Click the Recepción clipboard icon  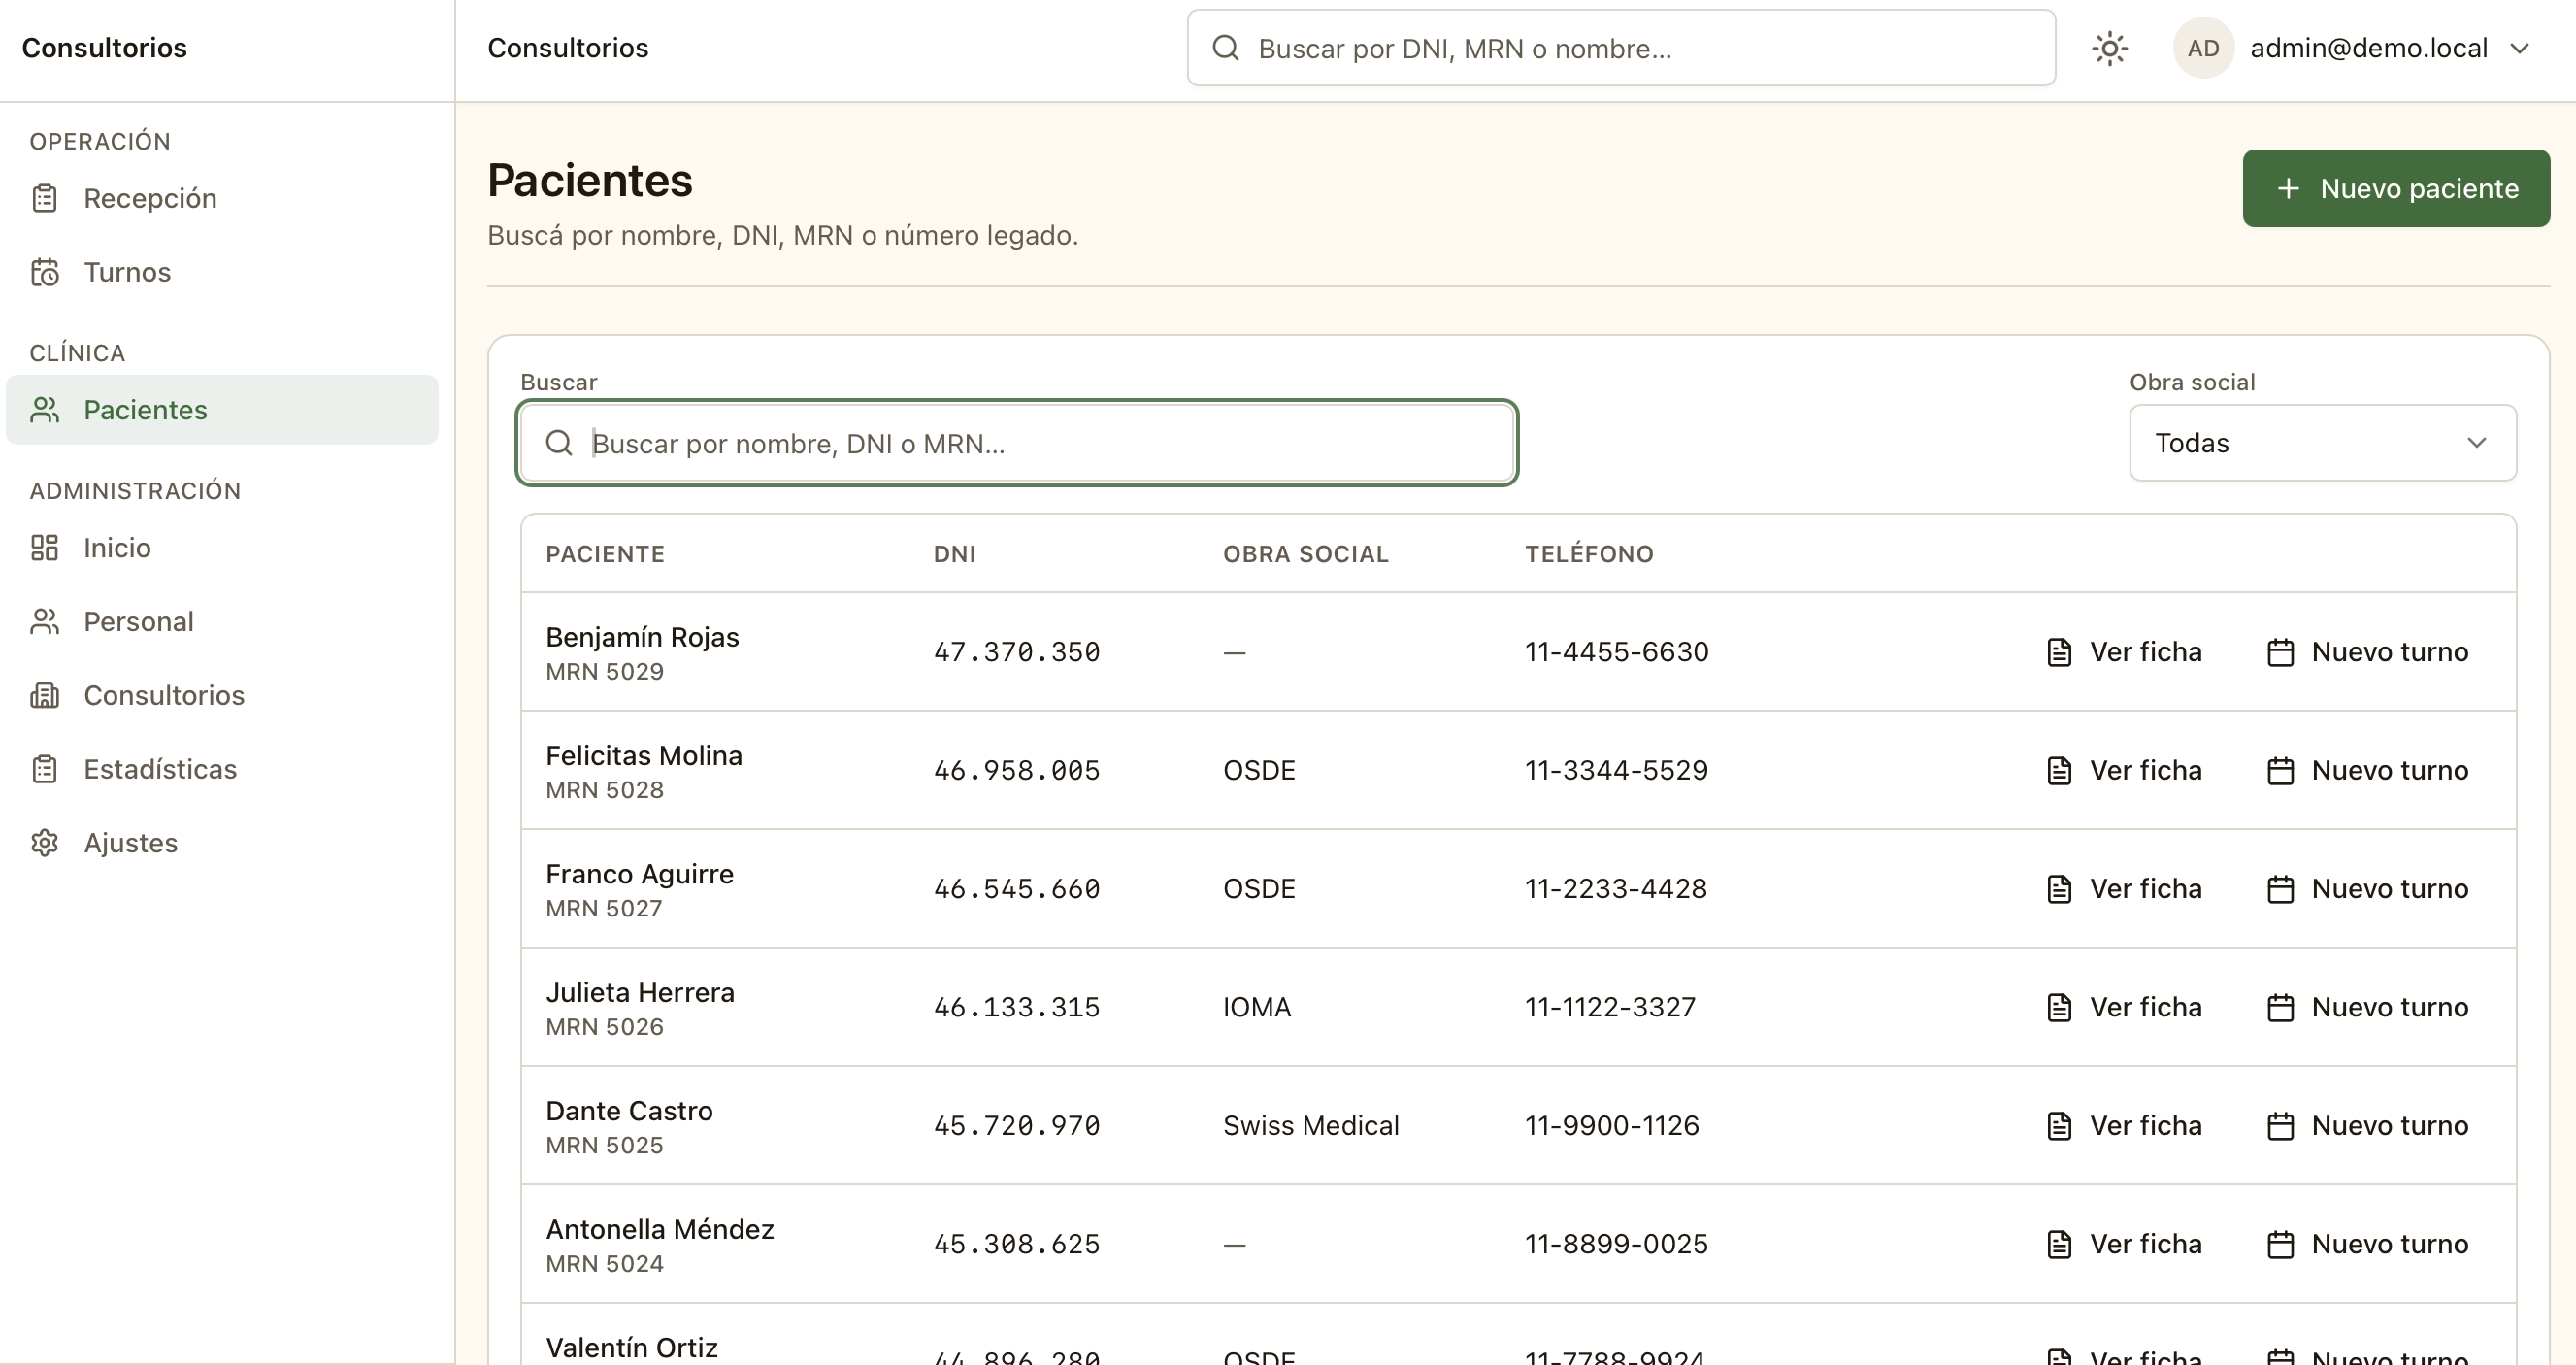(45, 198)
